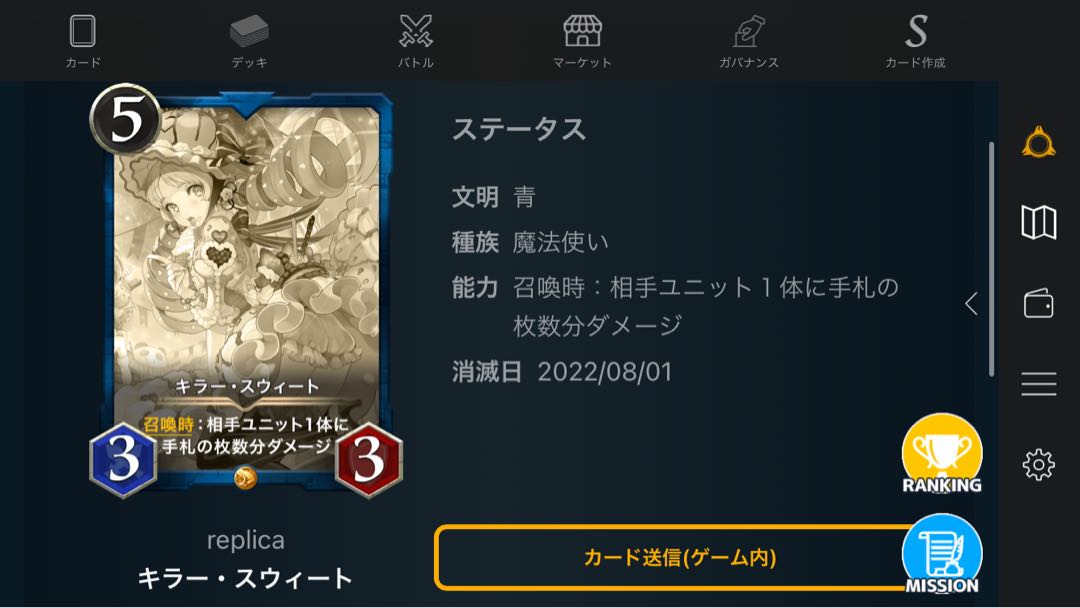
Task: Go to バトル battle section
Action: click(416, 41)
